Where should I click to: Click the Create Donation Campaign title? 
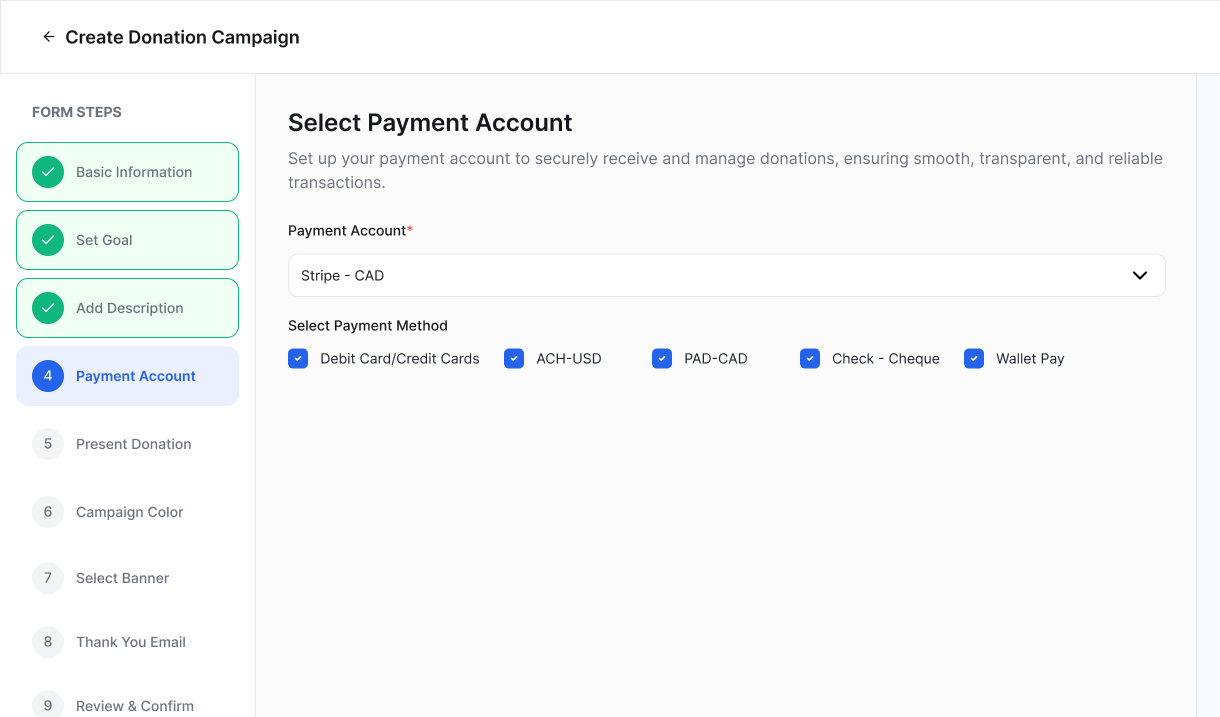tap(182, 37)
